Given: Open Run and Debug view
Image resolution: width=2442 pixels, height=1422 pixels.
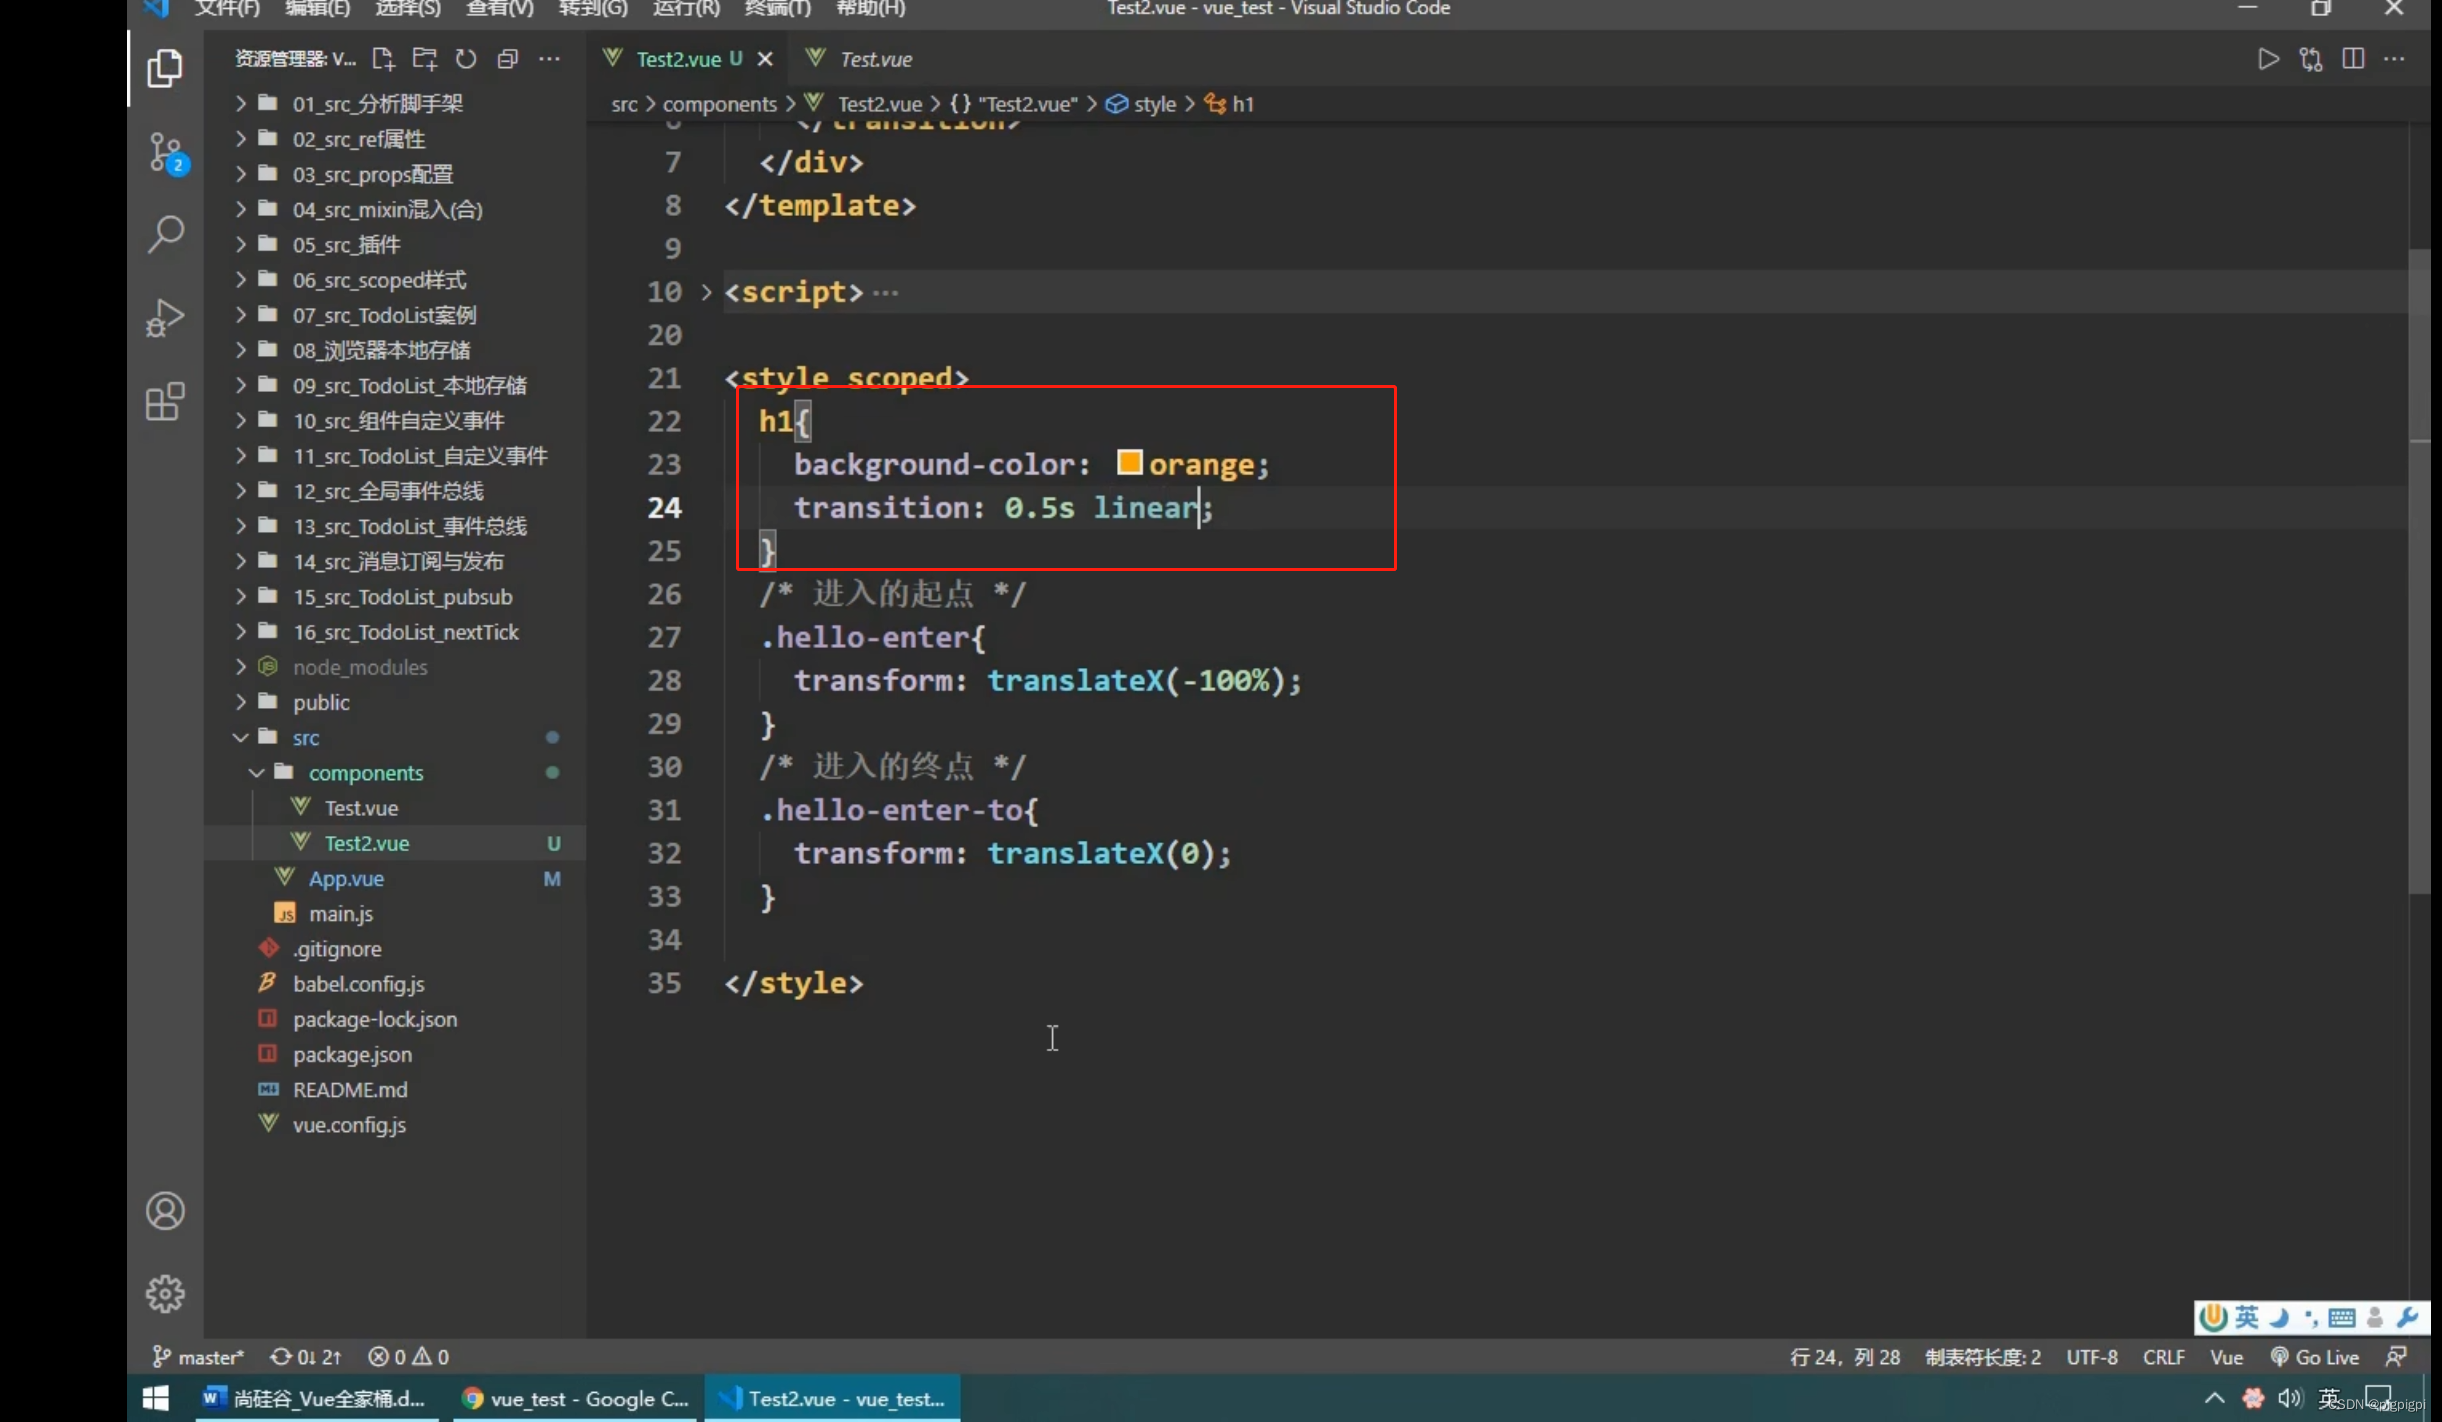Looking at the screenshot, I should (165, 319).
